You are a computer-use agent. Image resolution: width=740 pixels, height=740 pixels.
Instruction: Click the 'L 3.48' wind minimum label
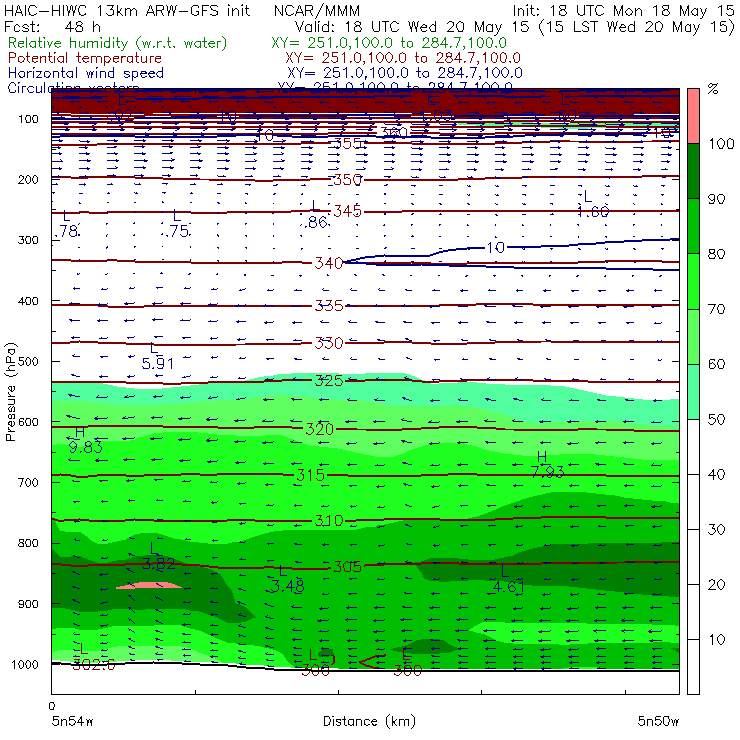[x=287, y=579]
